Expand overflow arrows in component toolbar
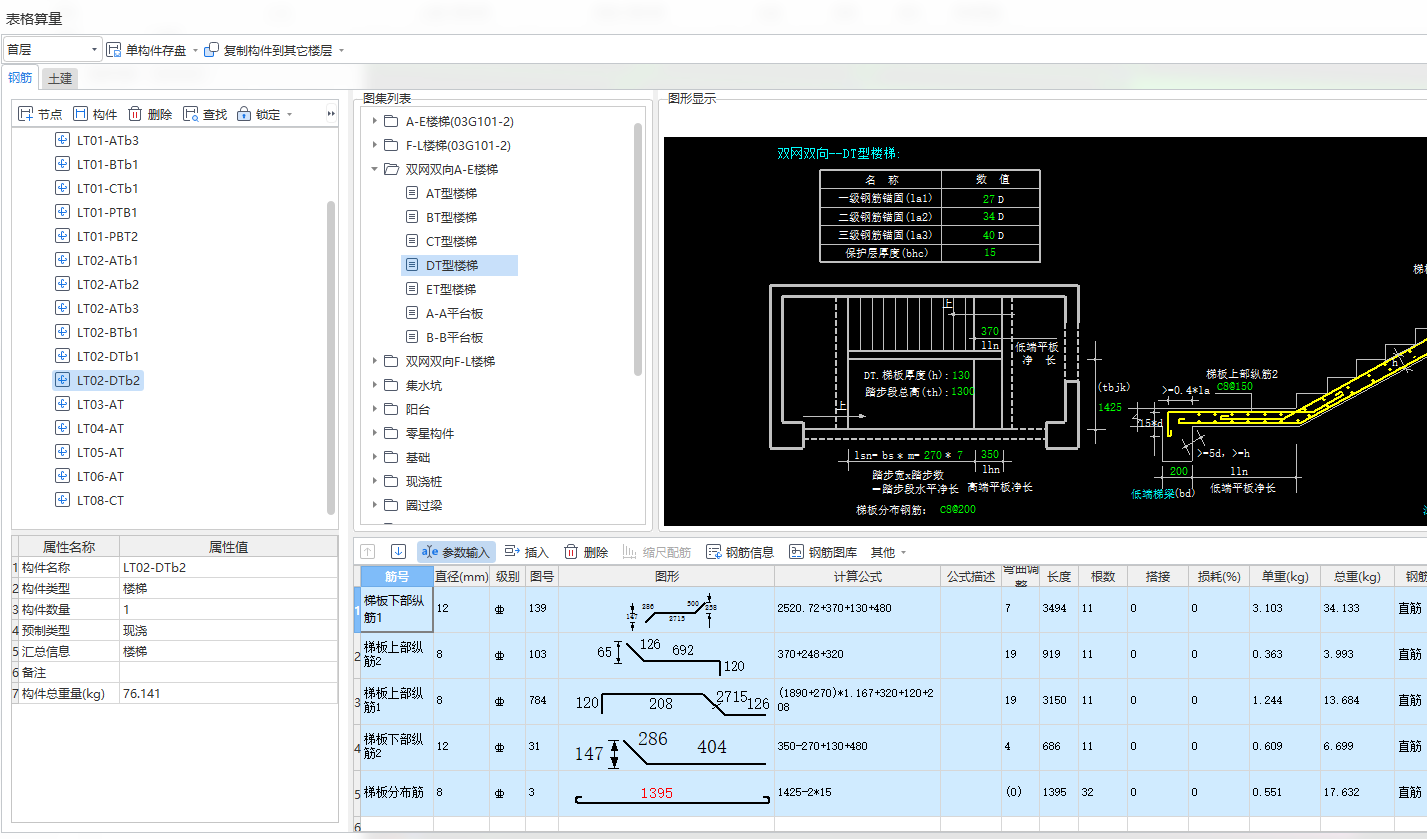Screen dimensions: 1427x839 pyautogui.click(x=331, y=115)
